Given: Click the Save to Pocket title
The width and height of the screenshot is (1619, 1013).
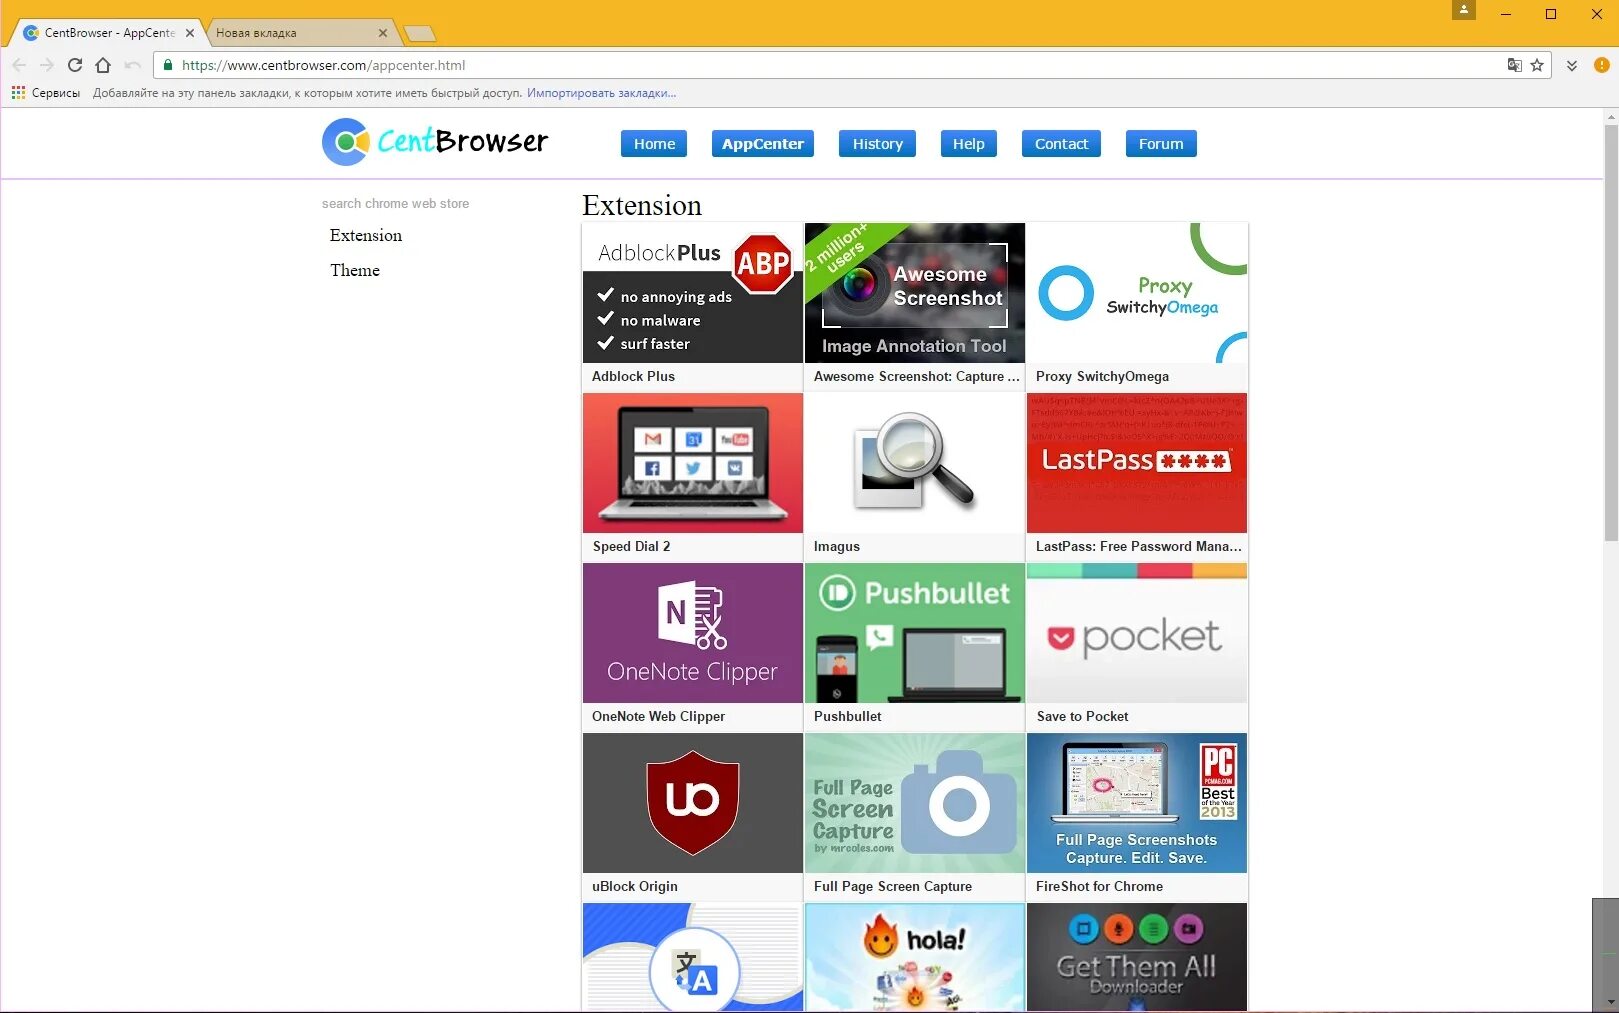Looking at the screenshot, I should (x=1082, y=716).
